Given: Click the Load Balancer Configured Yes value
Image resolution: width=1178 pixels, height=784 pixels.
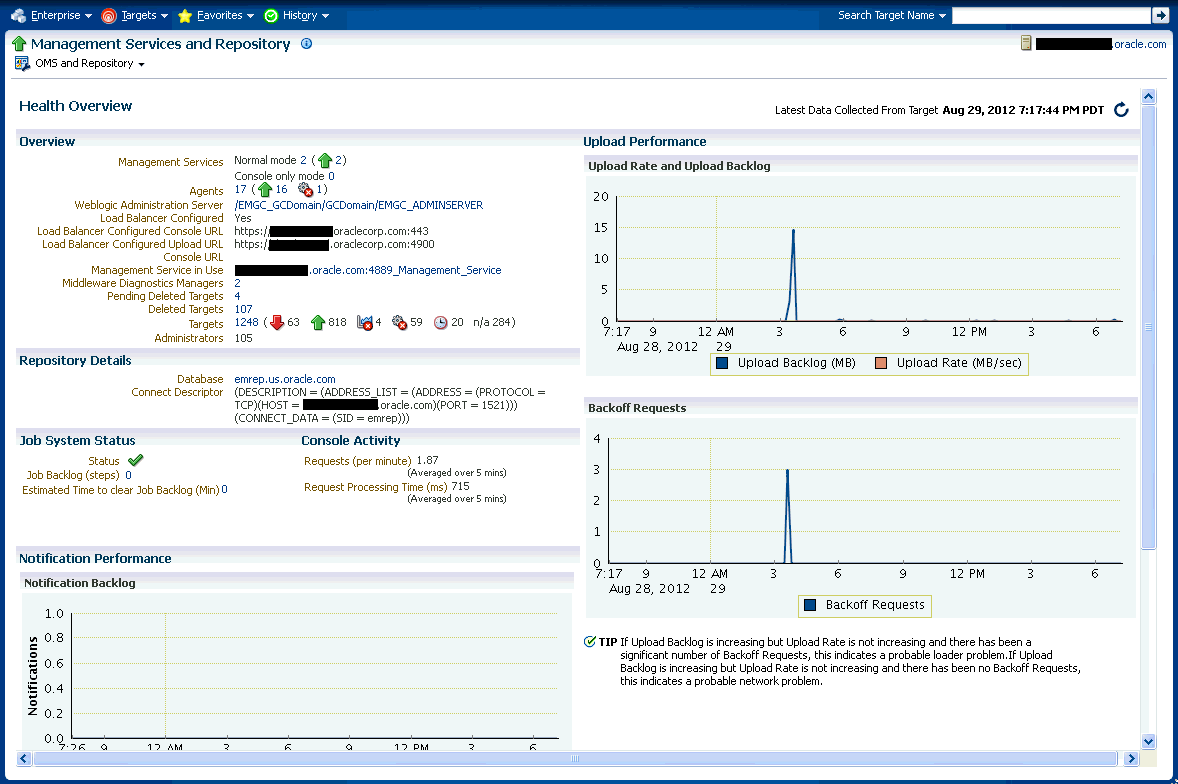Looking at the screenshot, I should coord(243,218).
